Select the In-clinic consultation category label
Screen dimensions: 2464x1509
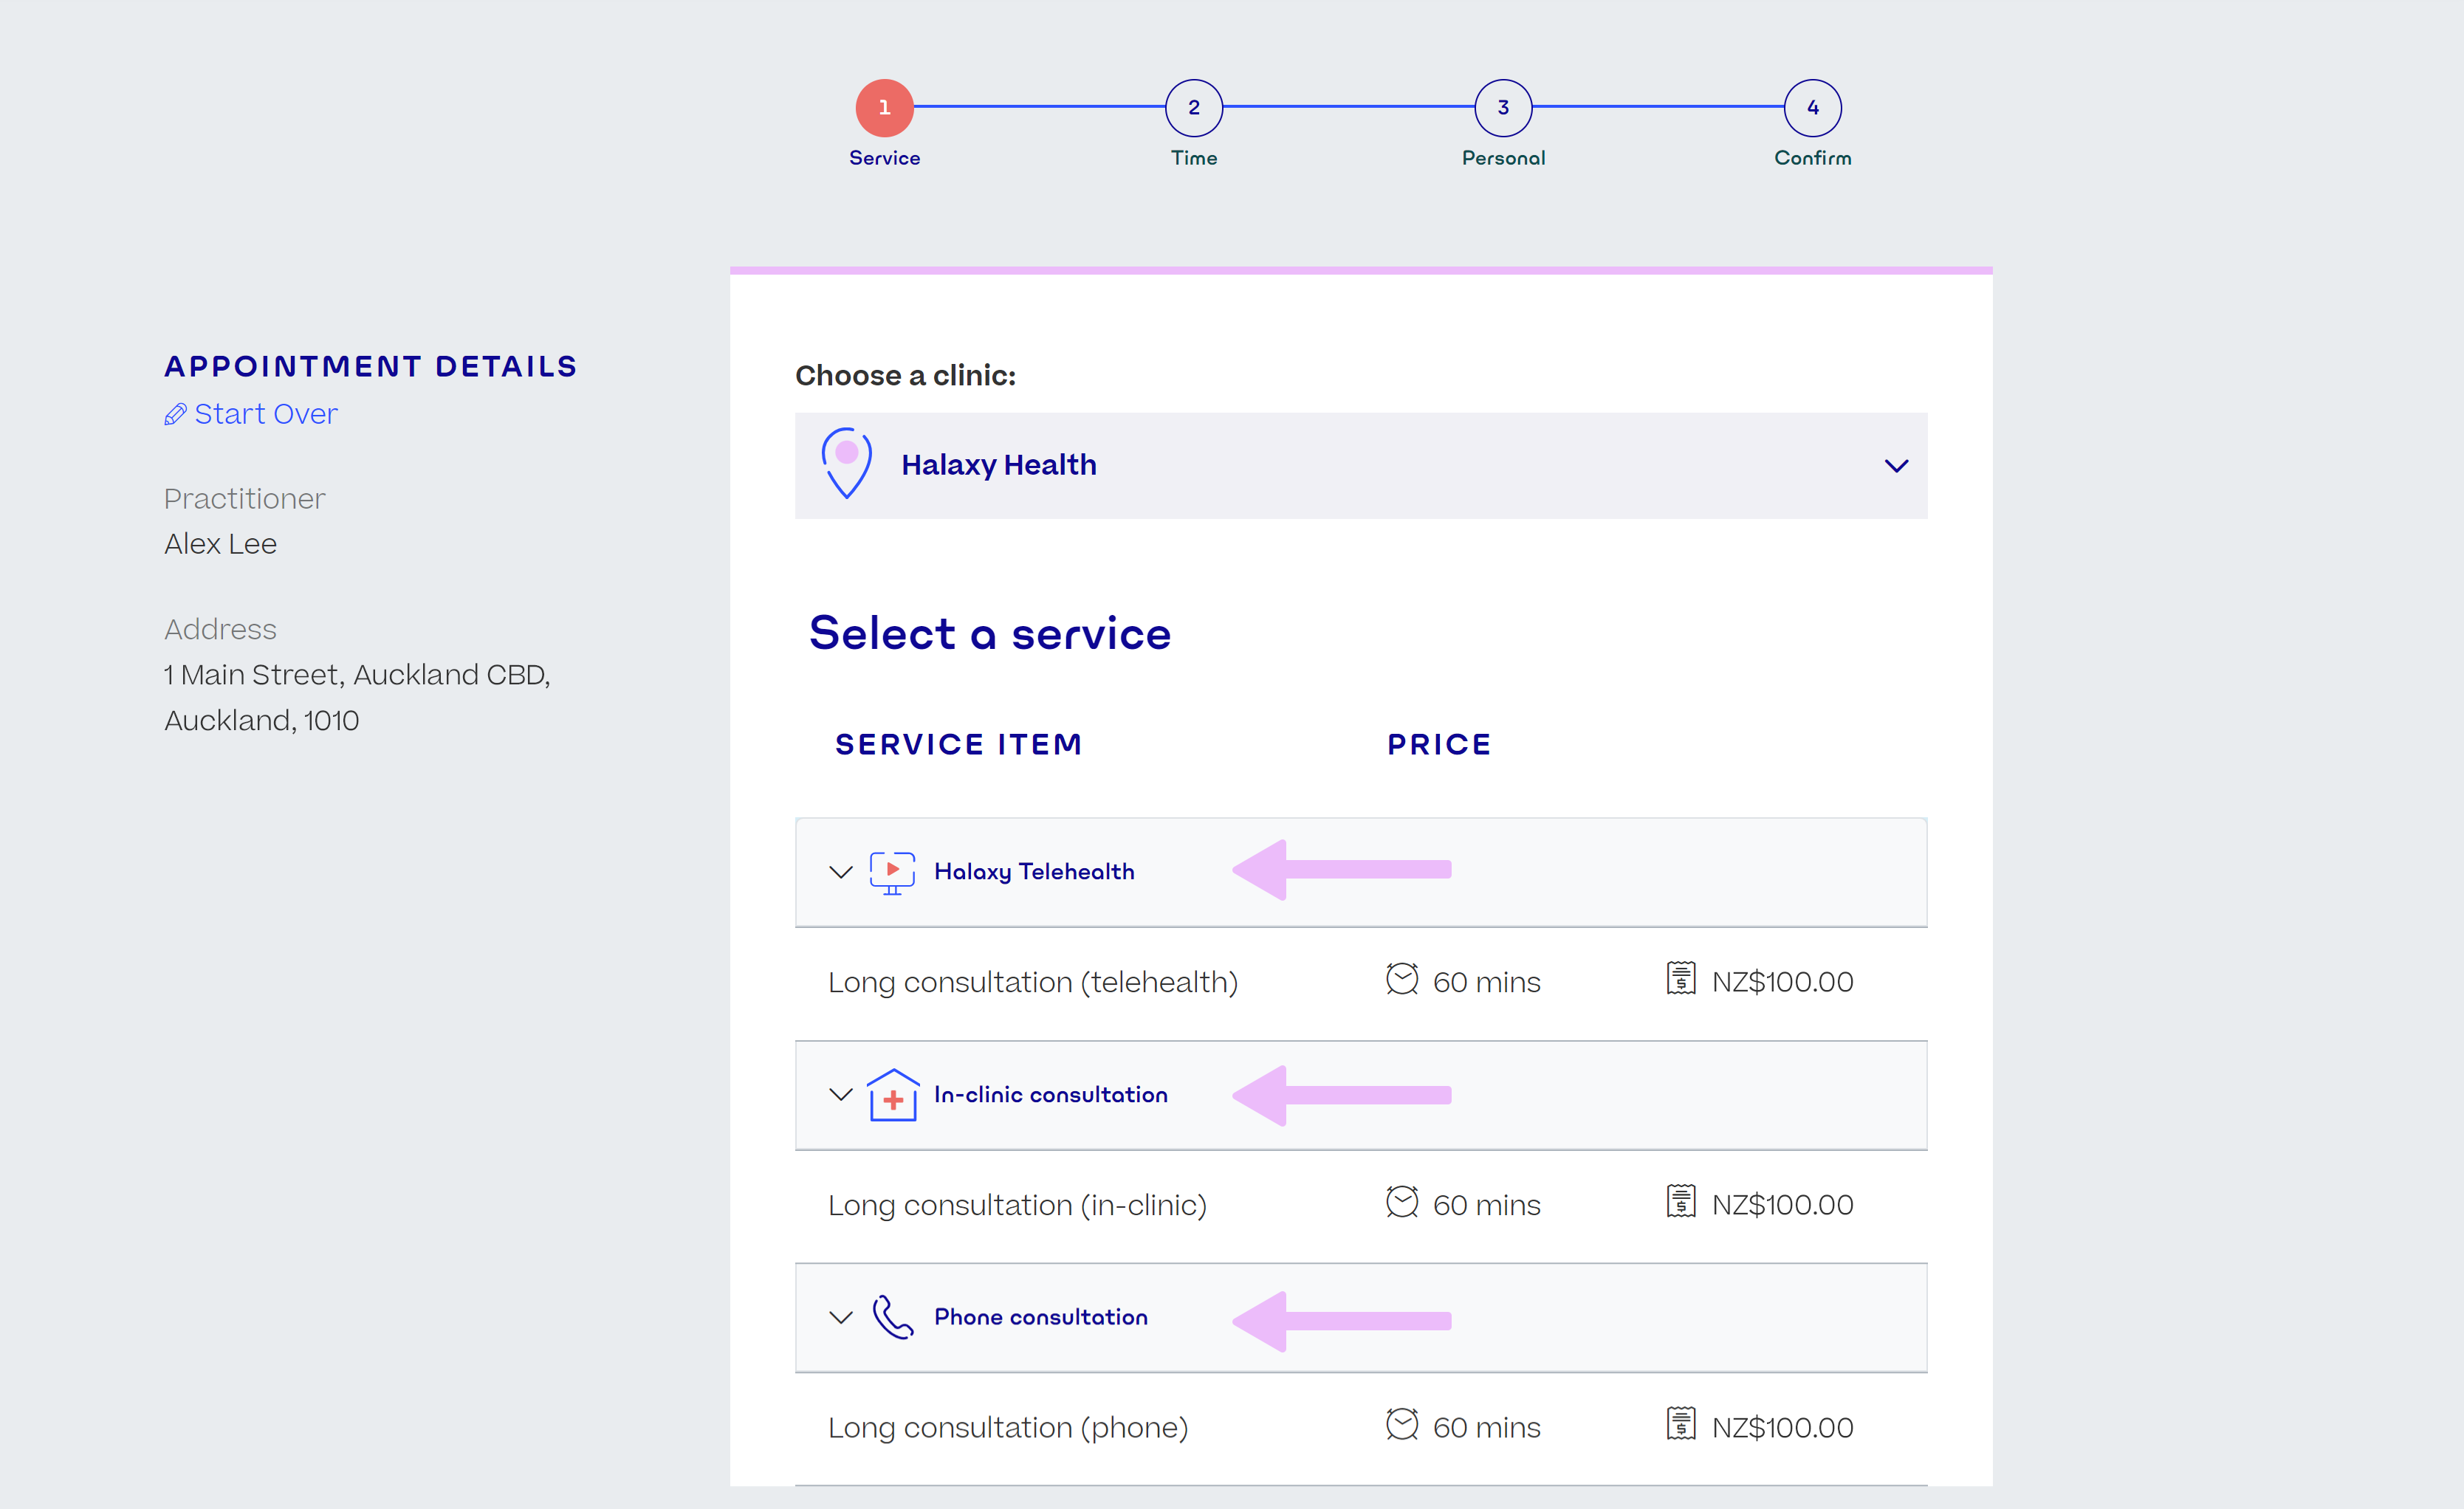(1050, 1095)
